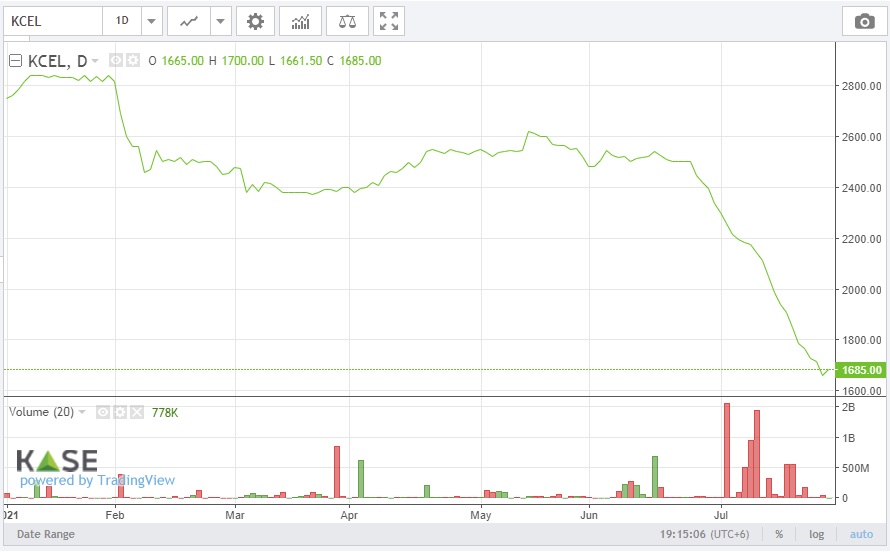890x558 pixels.
Task: Take a chart snapshot with camera icon
Action: point(864,21)
